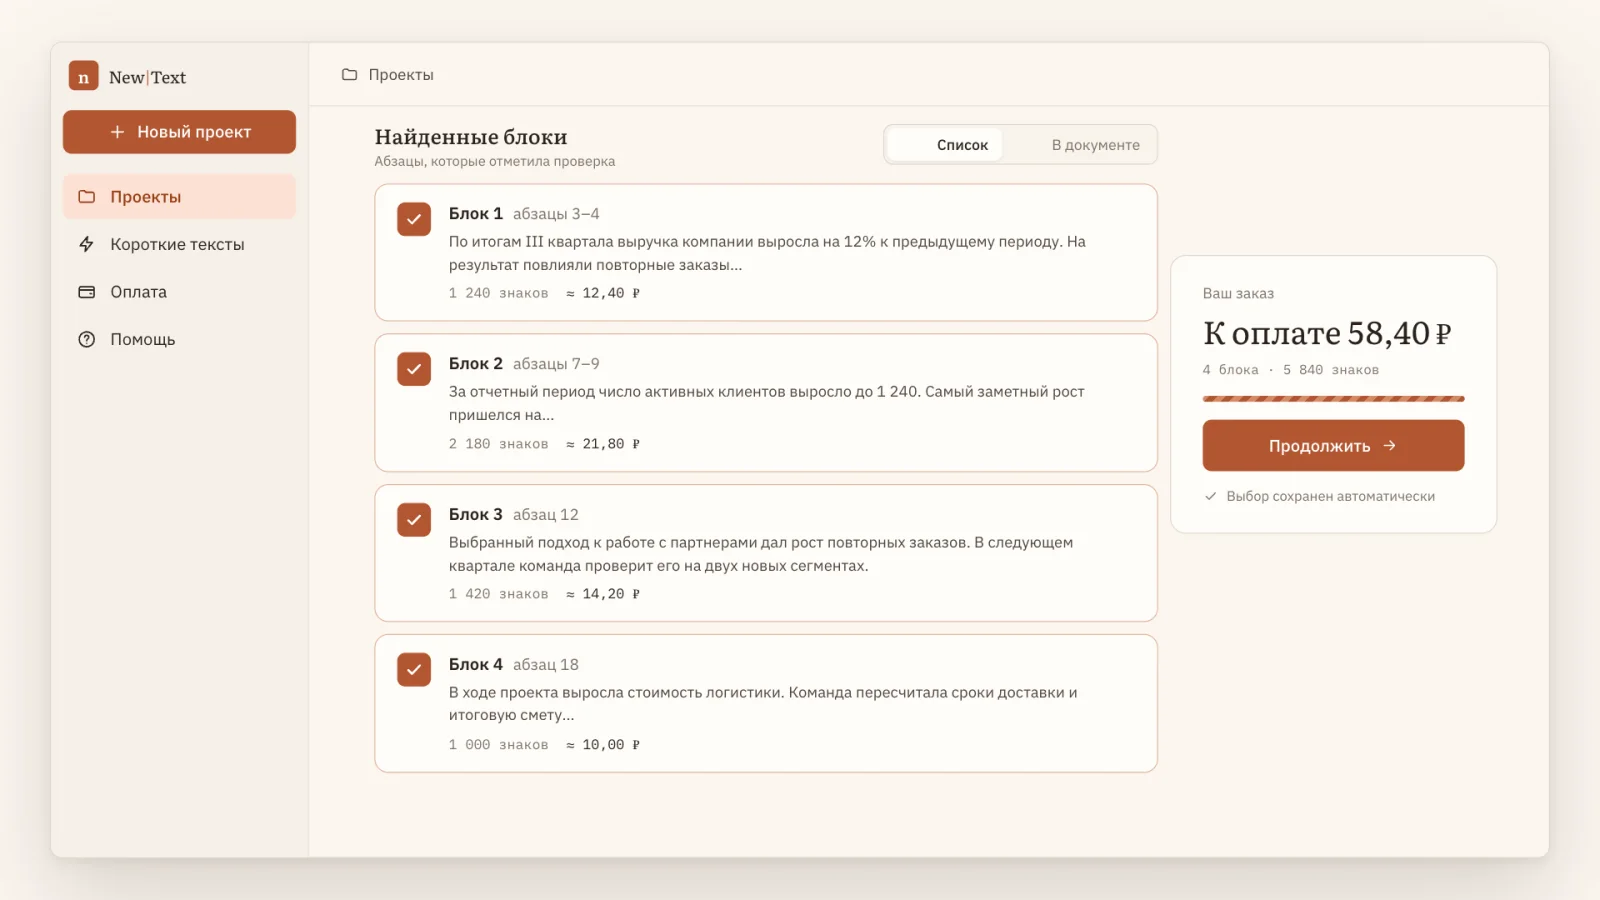The image size is (1600, 900).
Task: Click the plus icon in Новый проект
Action: 117,132
